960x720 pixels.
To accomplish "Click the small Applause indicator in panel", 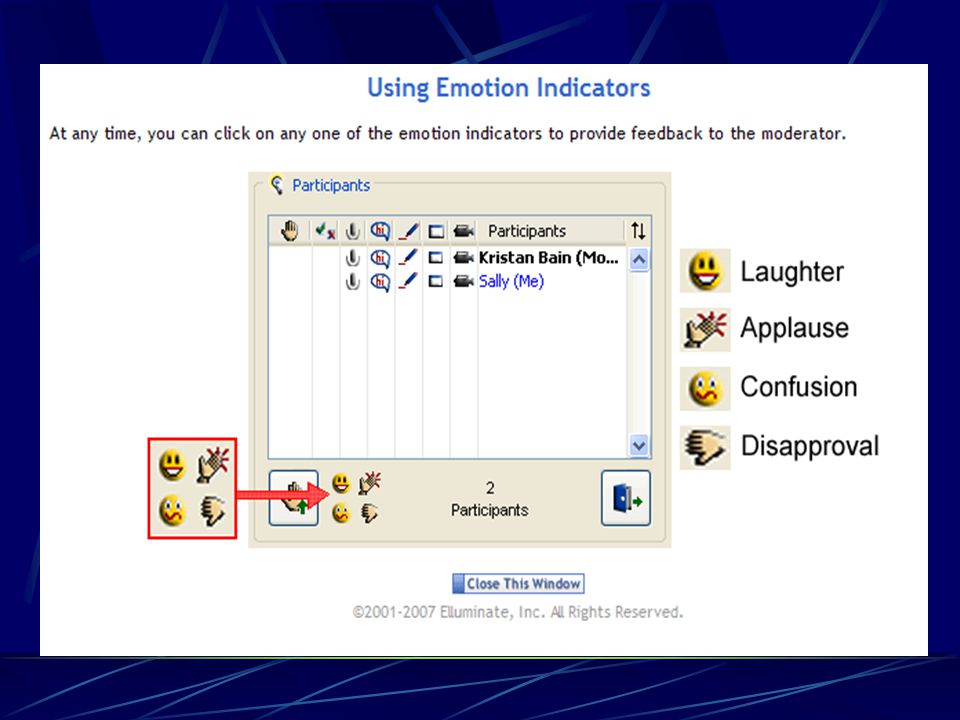I will pos(370,483).
